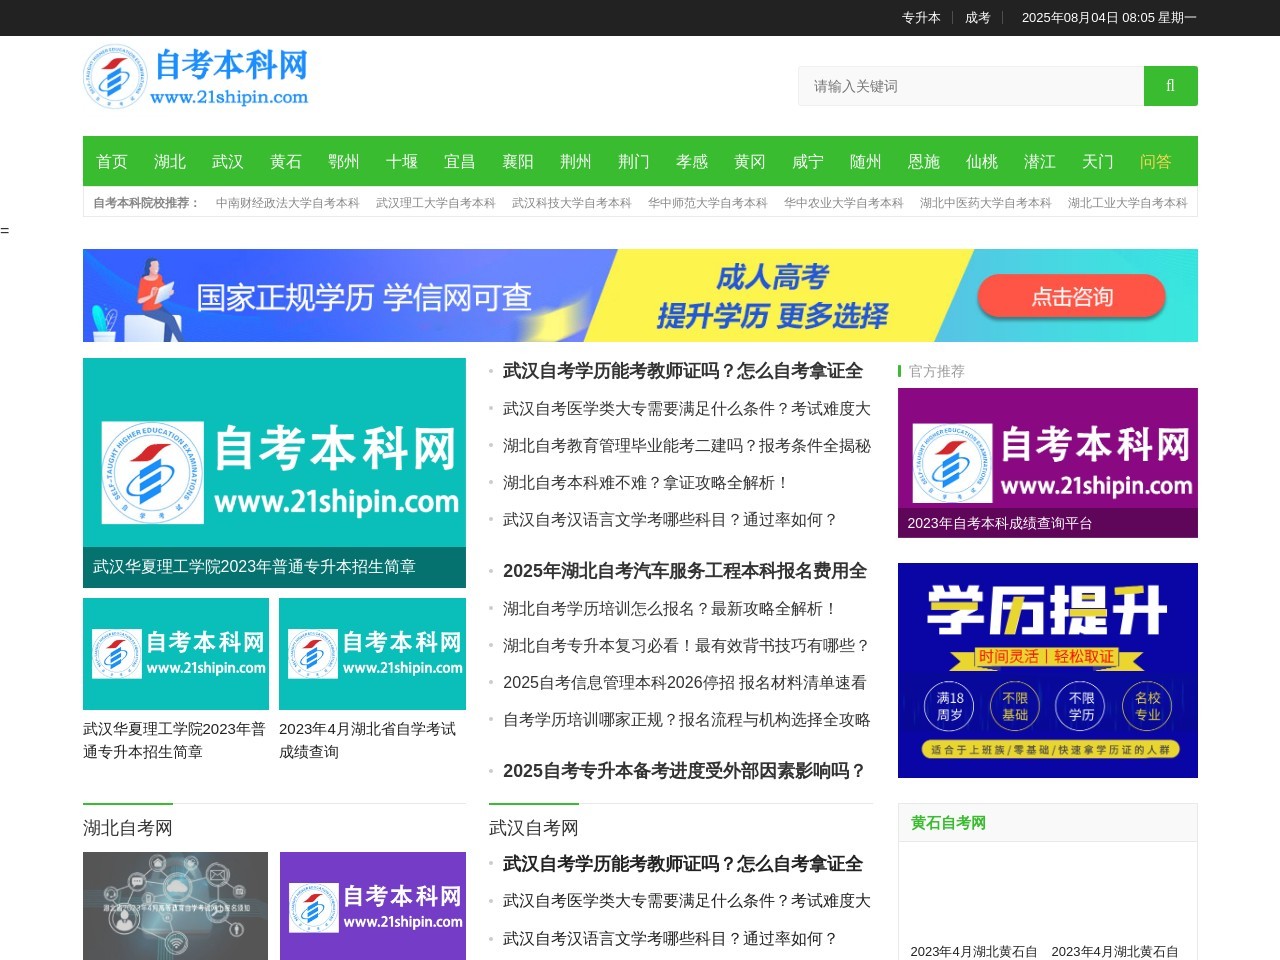
Task: Open the 湖北自考网 section heading
Action: (128, 828)
